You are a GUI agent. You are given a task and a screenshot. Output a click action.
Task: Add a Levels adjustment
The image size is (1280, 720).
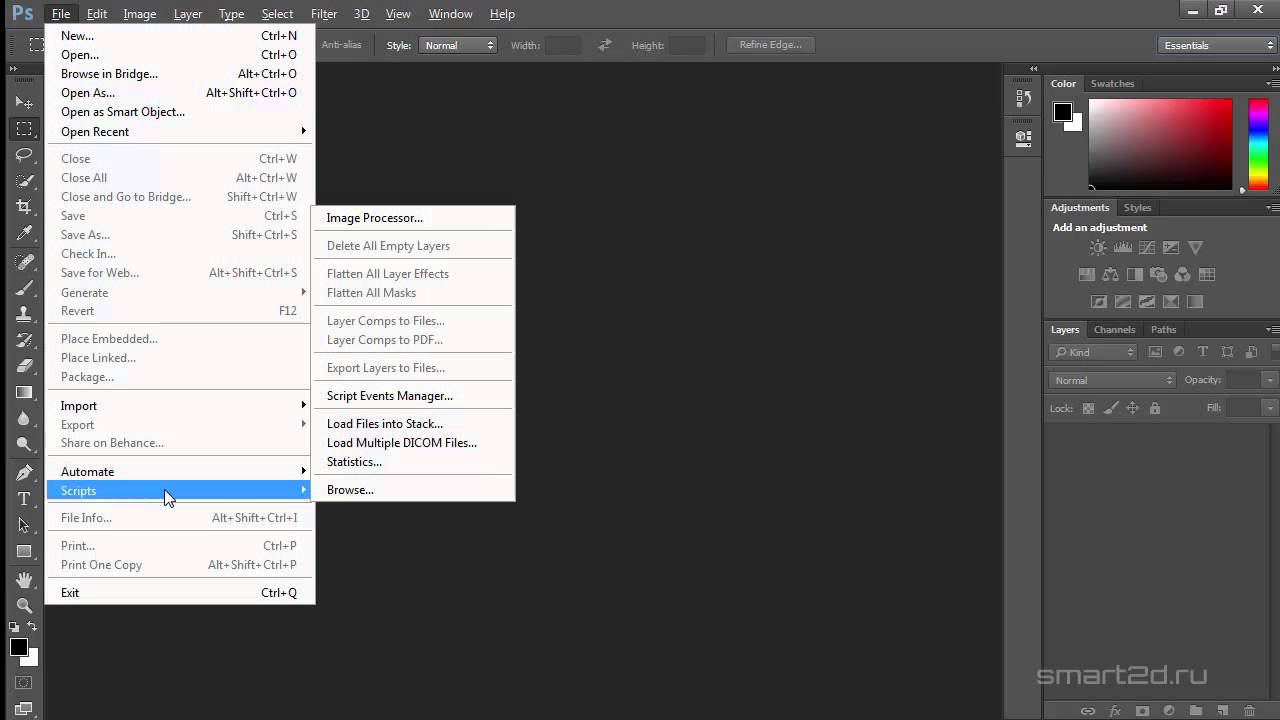click(1122, 248)
